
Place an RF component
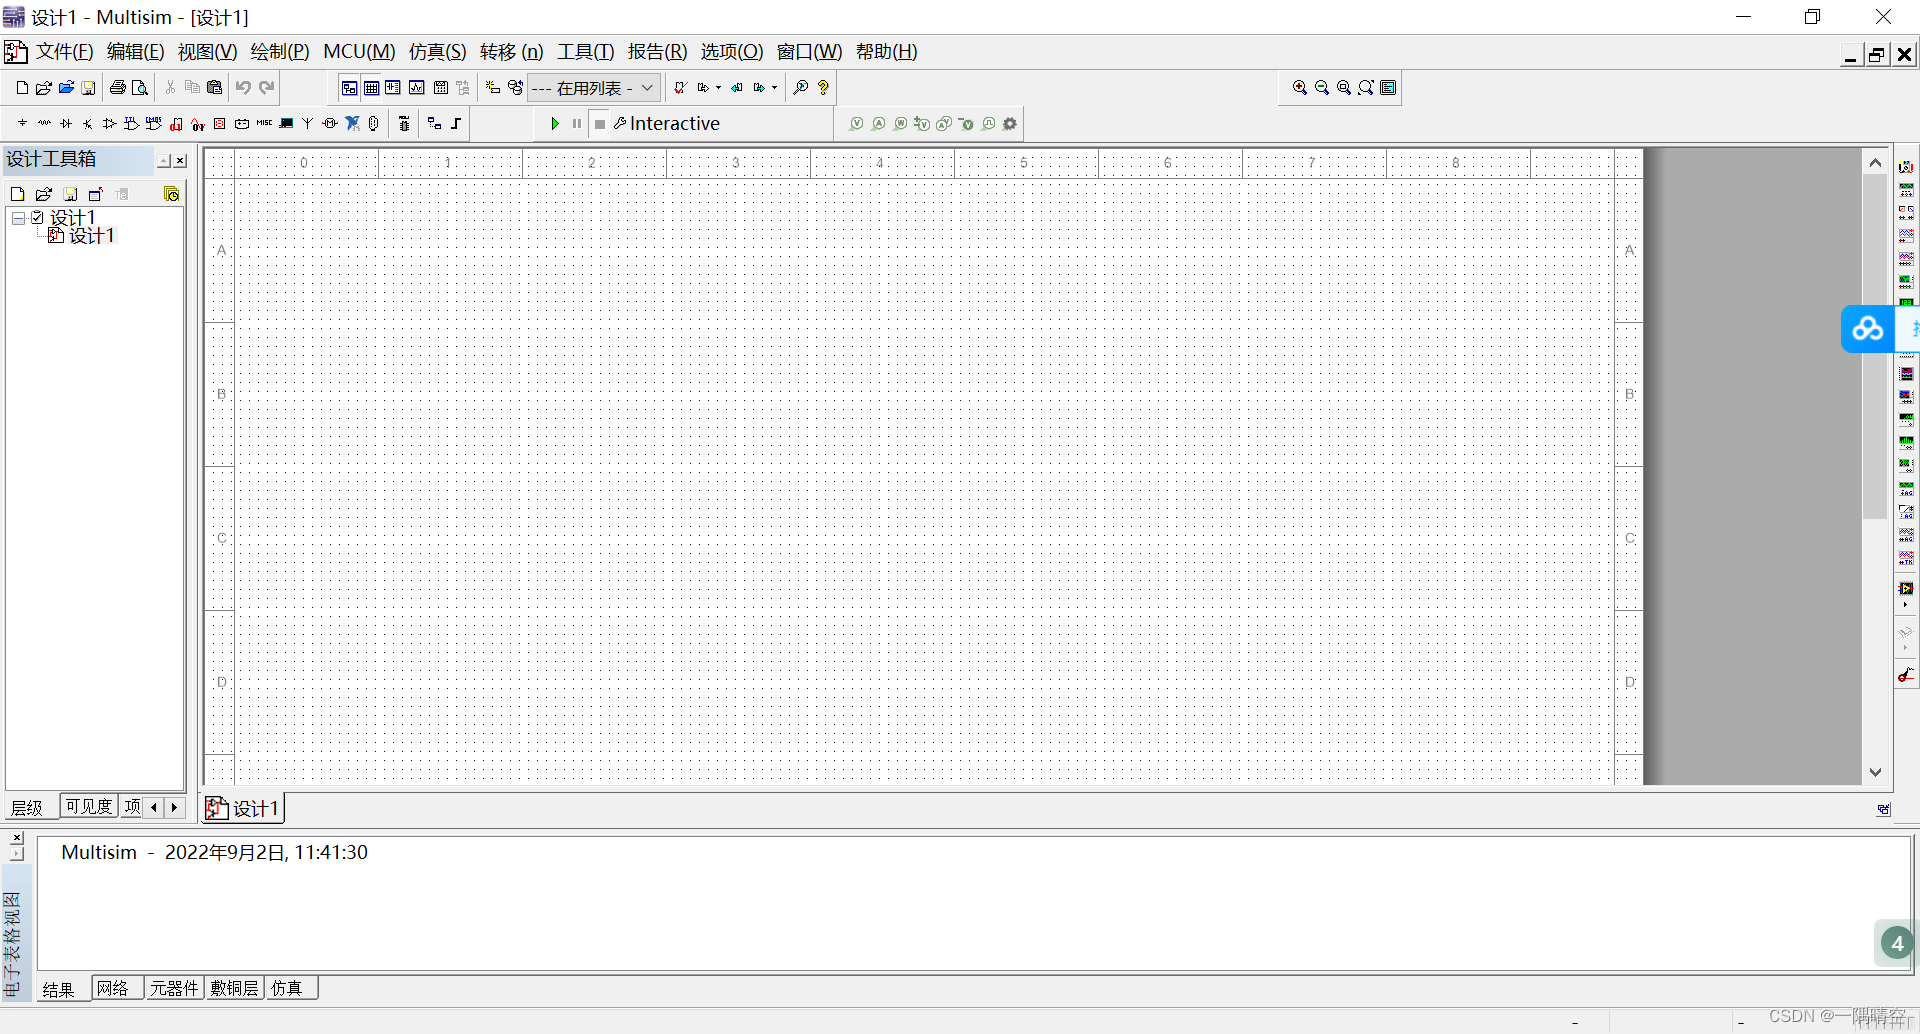point(307,123)
